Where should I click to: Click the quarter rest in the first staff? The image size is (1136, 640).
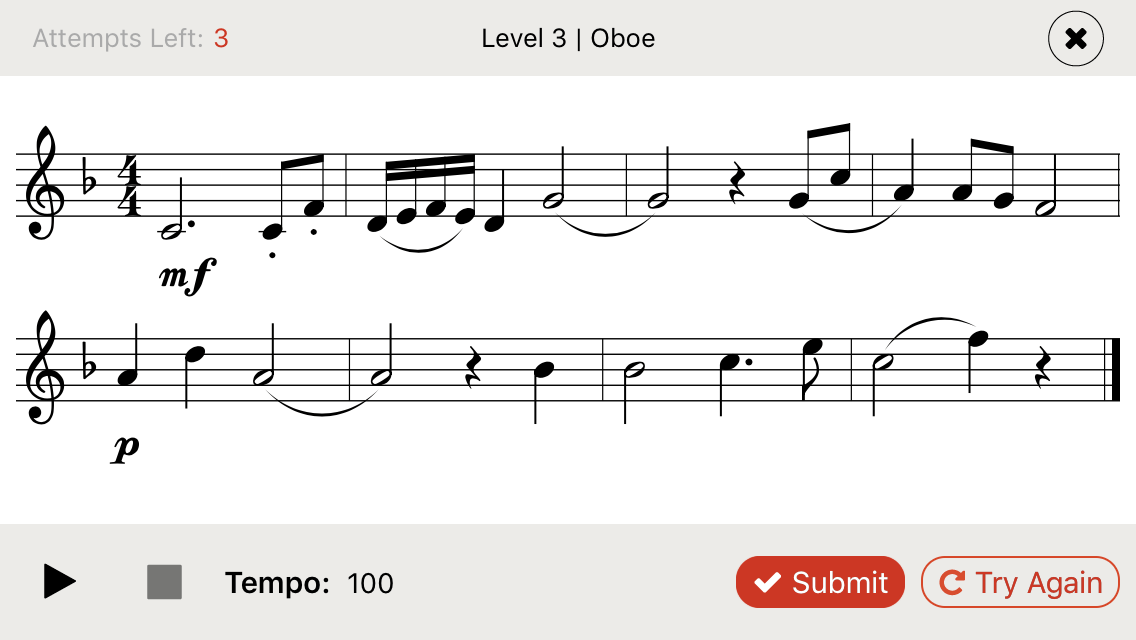click(x=737, y=182)
